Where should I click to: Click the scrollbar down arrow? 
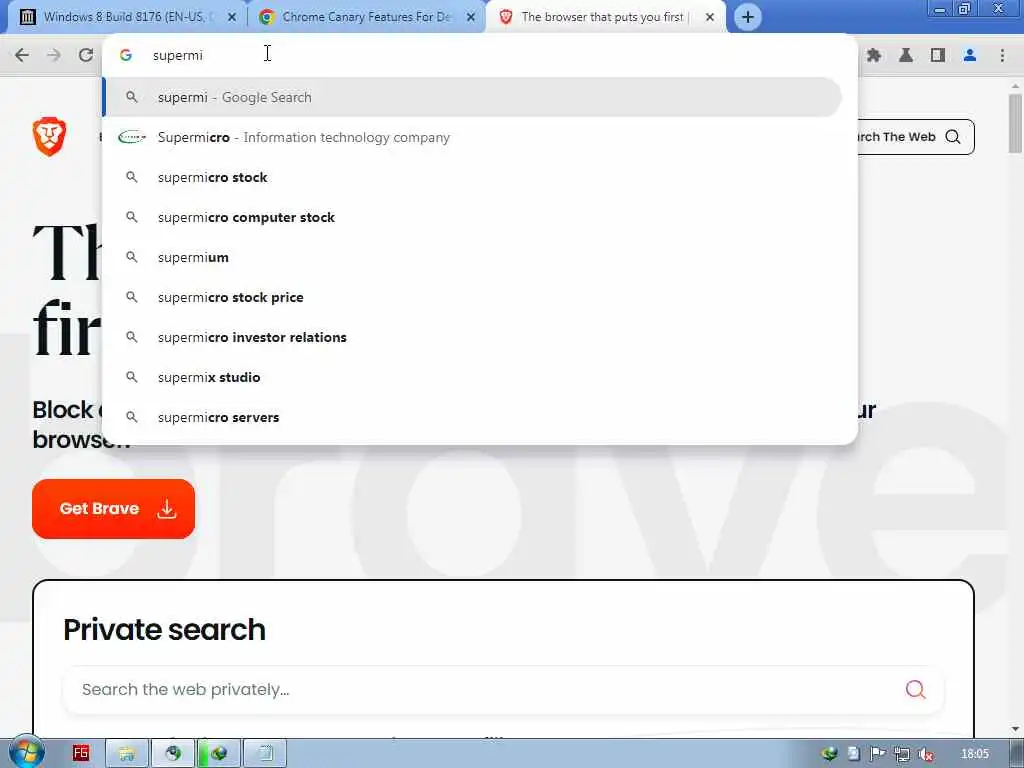click(1016, 729)
